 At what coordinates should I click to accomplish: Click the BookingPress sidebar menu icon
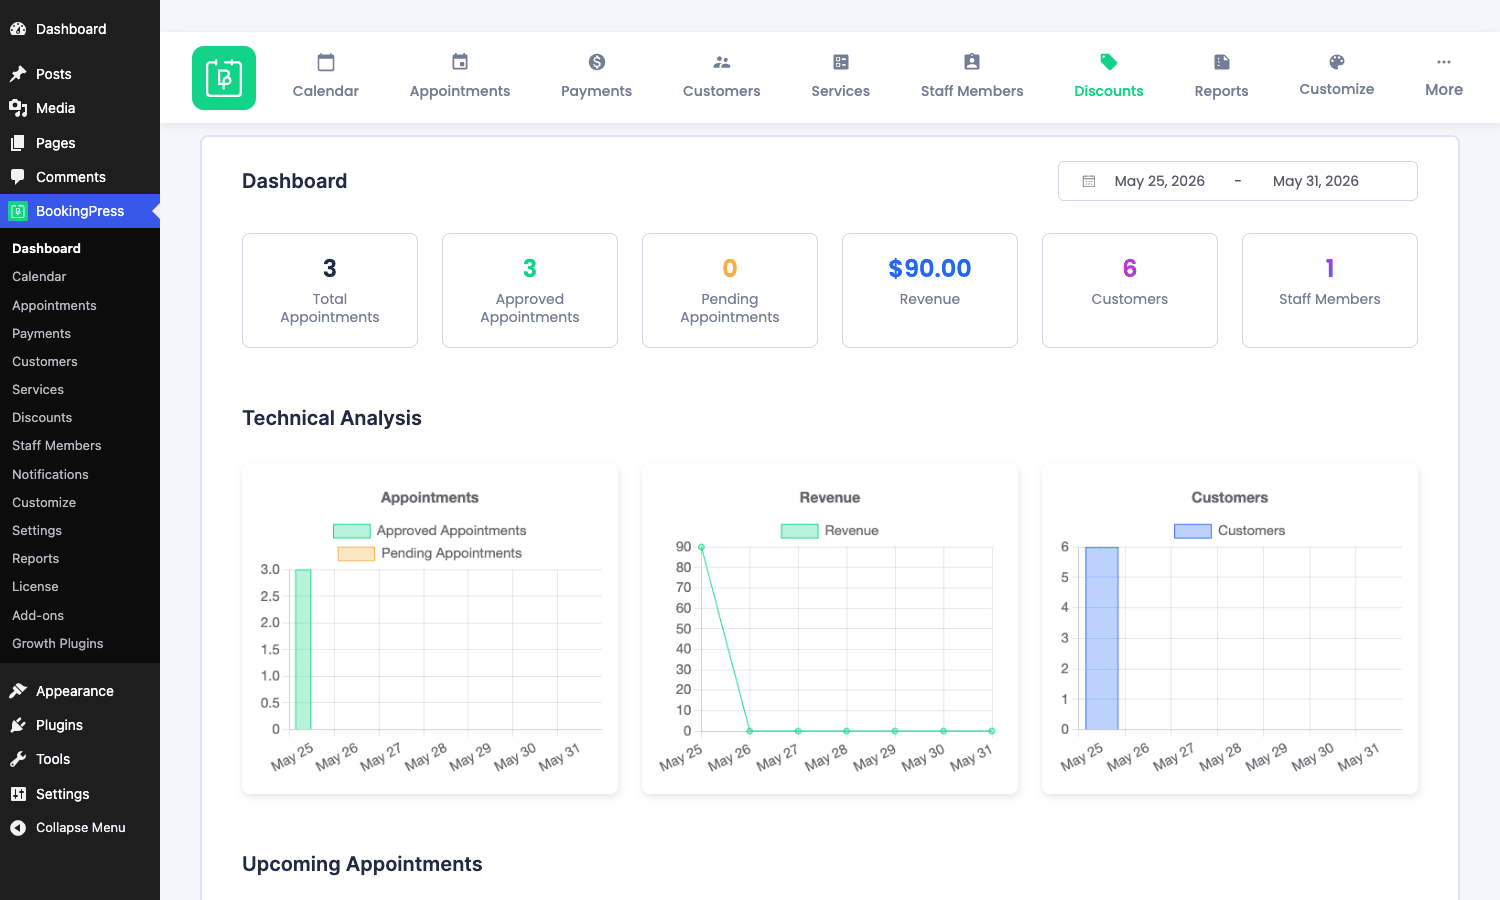click(x=18, y=211)
